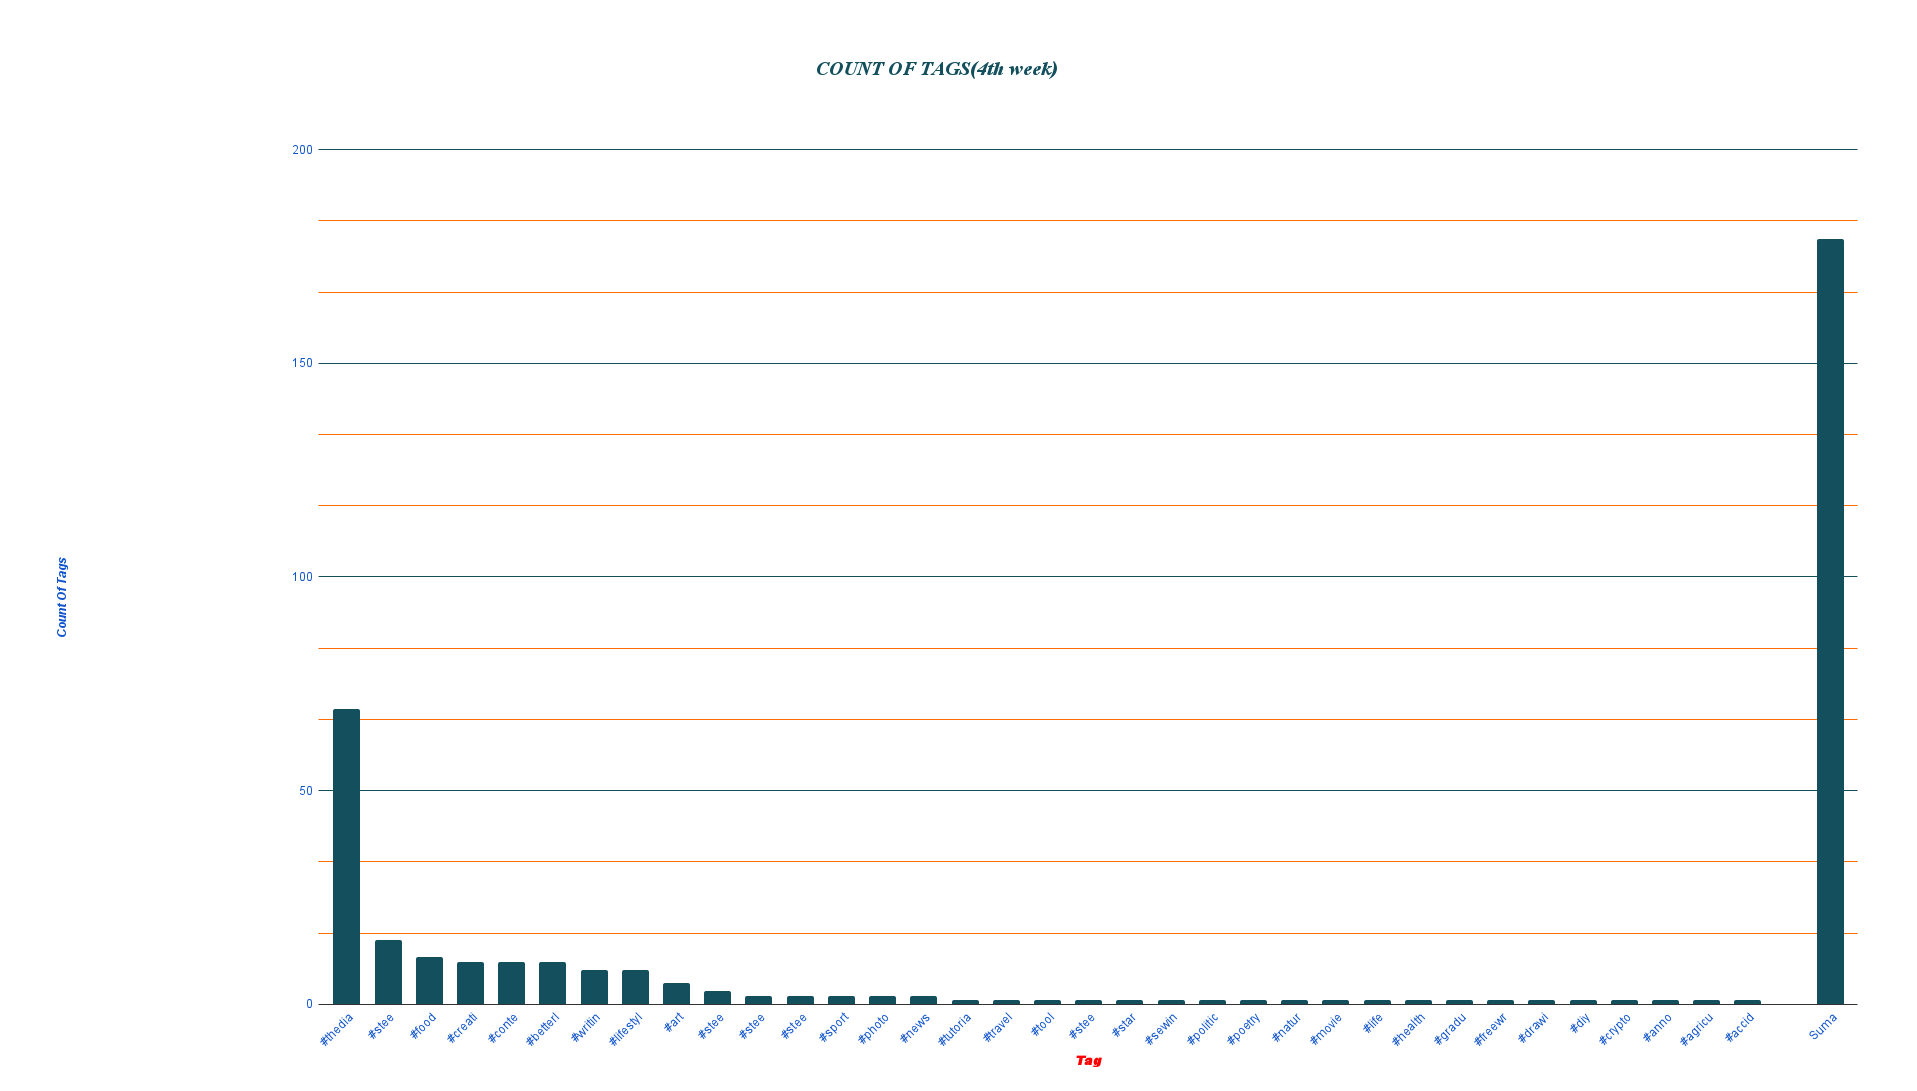Click the '#thedia' axis label
Screen dimensions: 1917x1091
pos(337,1030)
